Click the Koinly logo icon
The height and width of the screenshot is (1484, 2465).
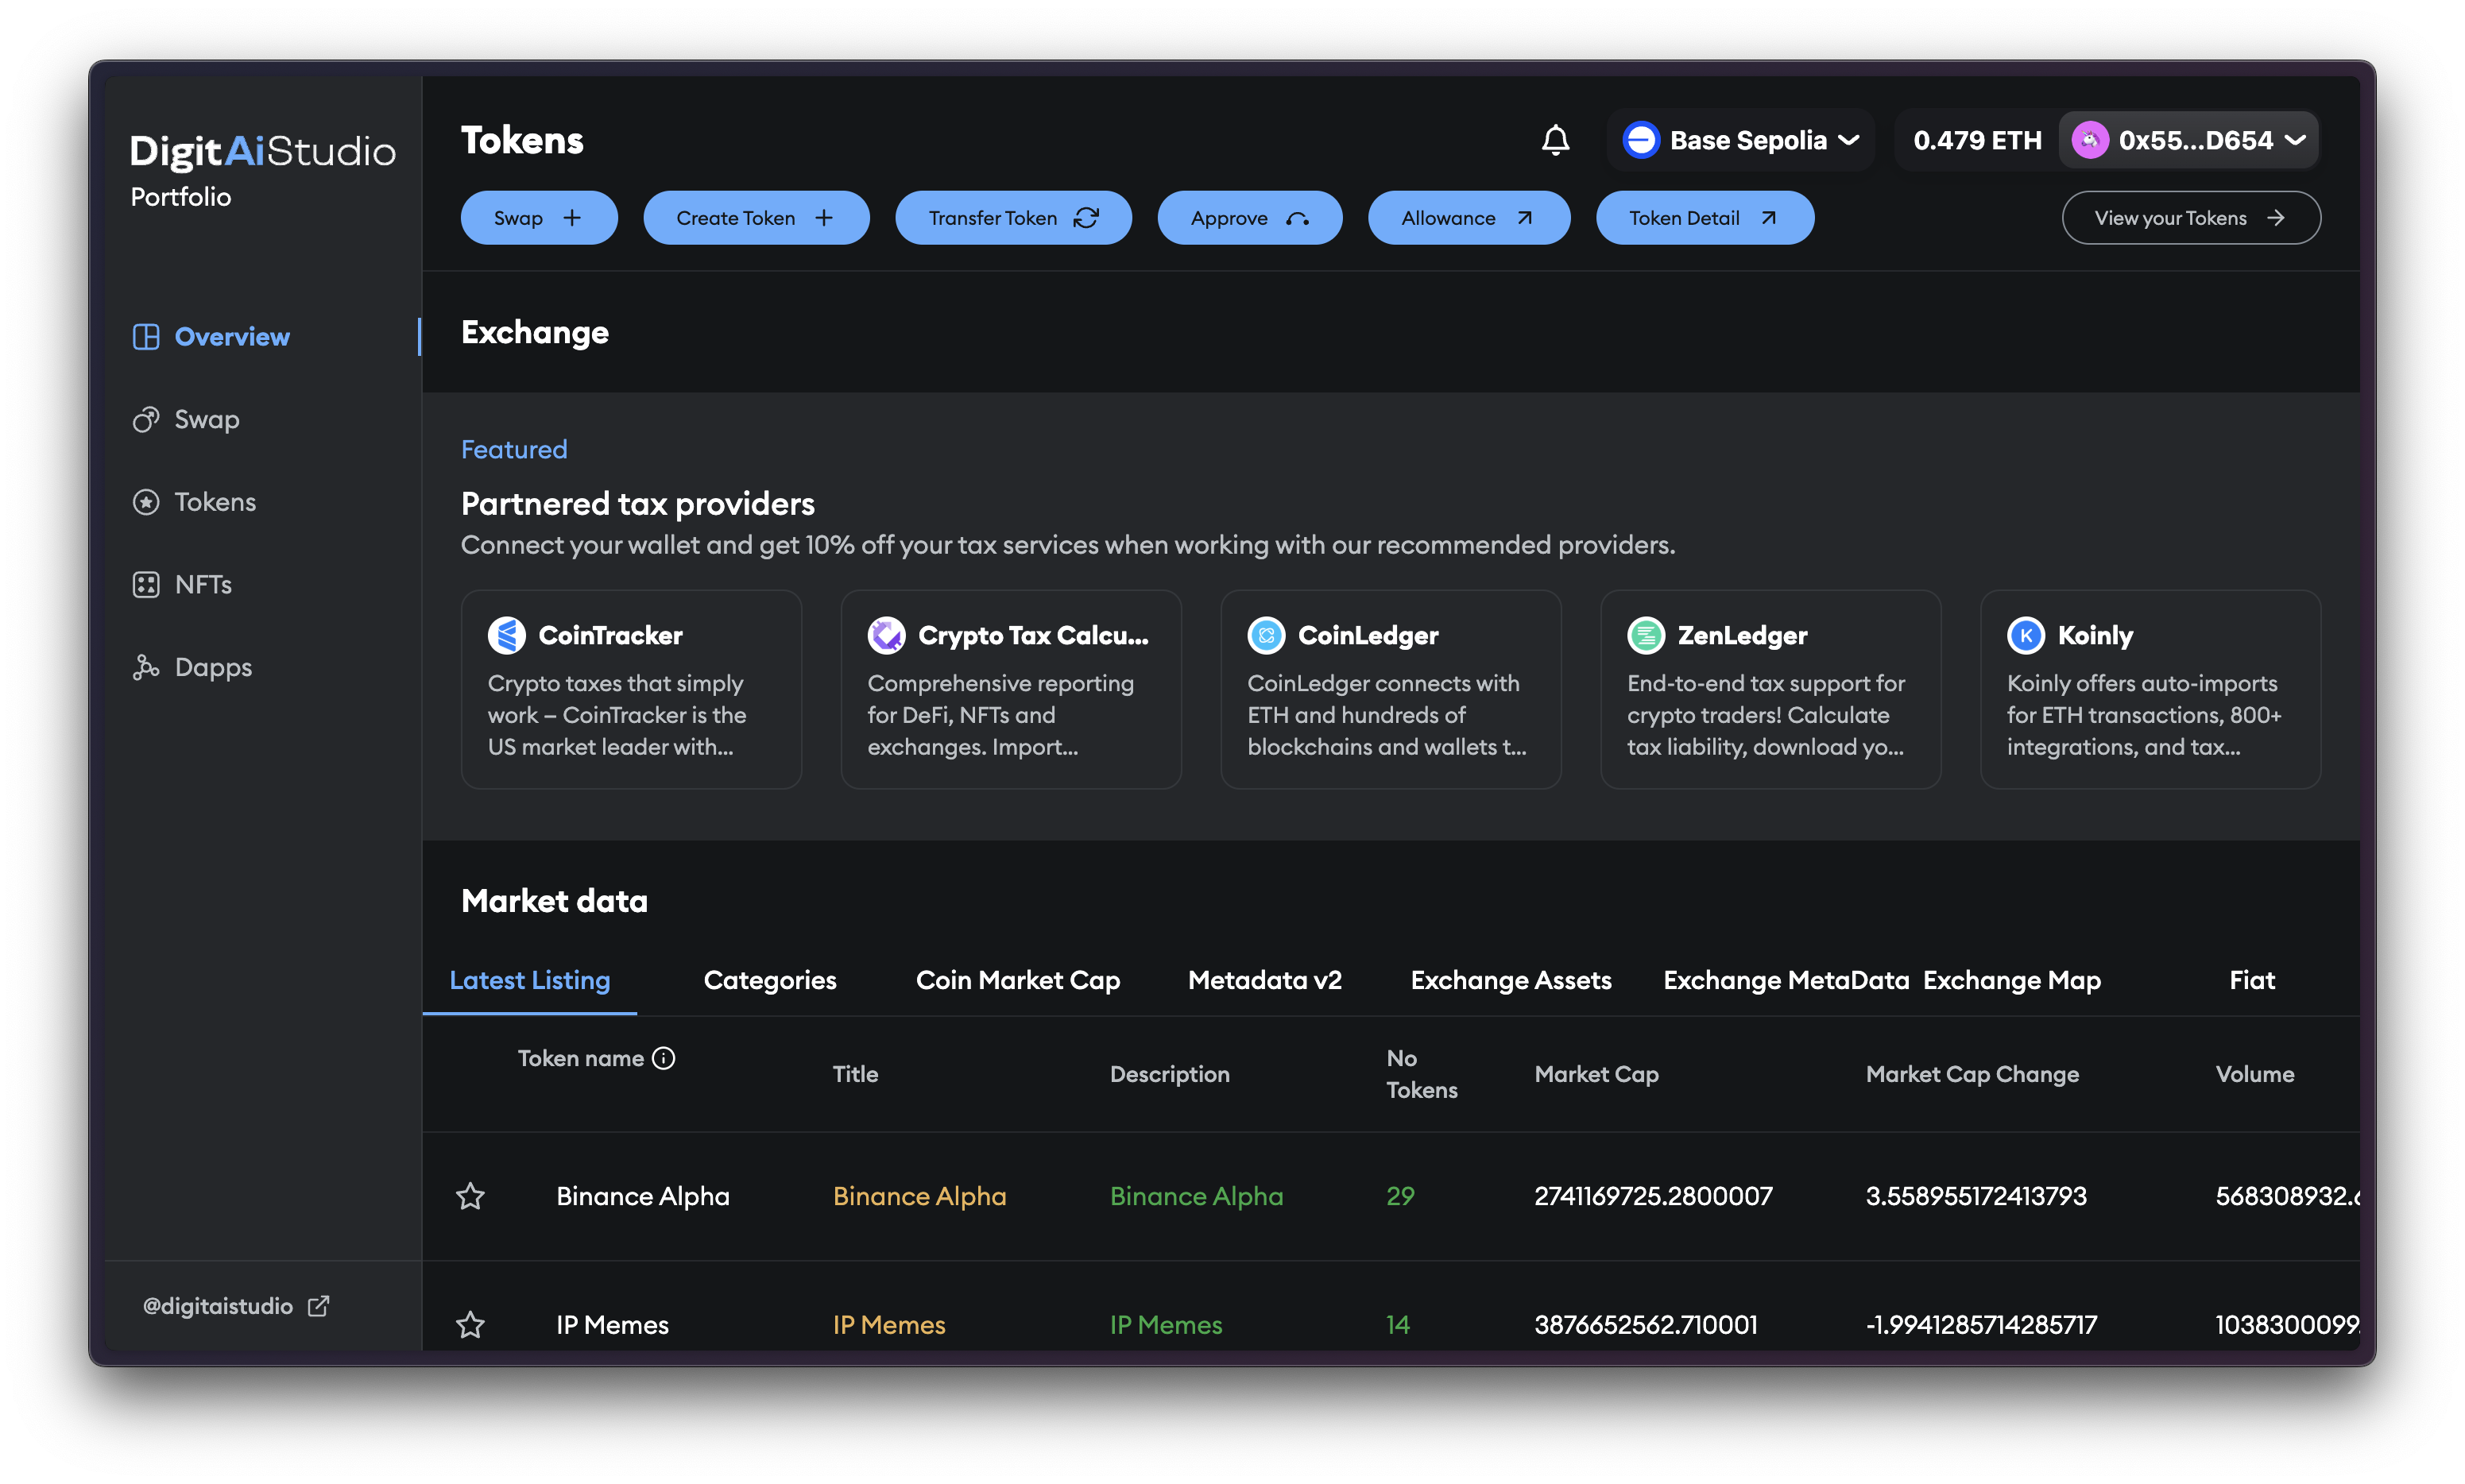(x=2026, y=635)
